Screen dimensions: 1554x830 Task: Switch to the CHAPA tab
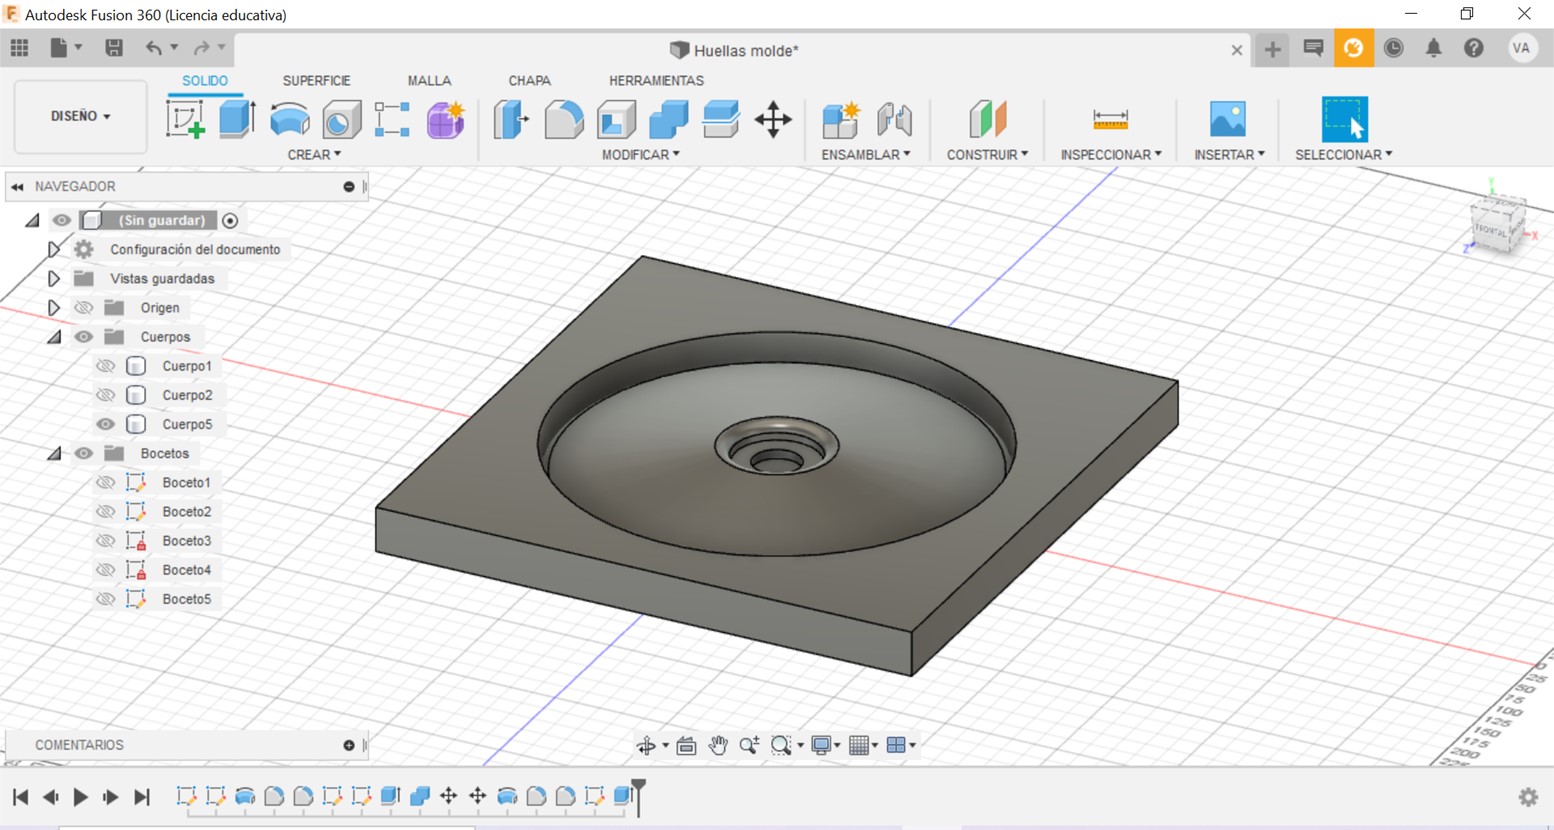[x=529, y=81]
